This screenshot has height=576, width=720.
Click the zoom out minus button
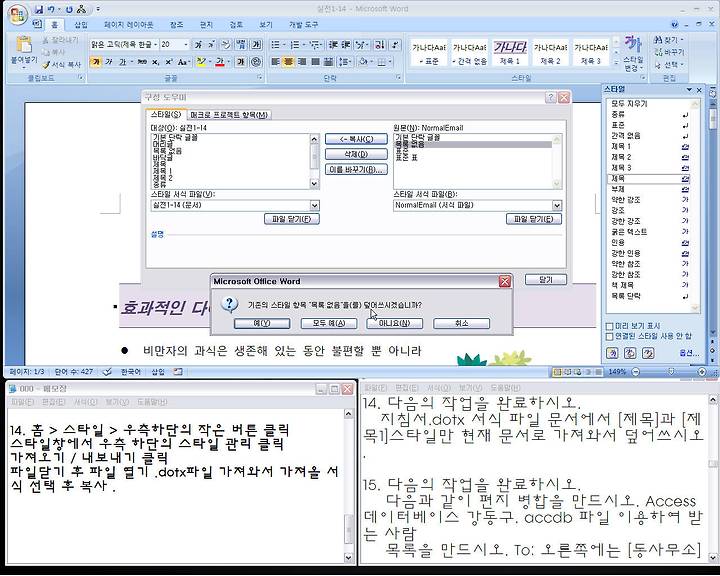coord(636,372)
